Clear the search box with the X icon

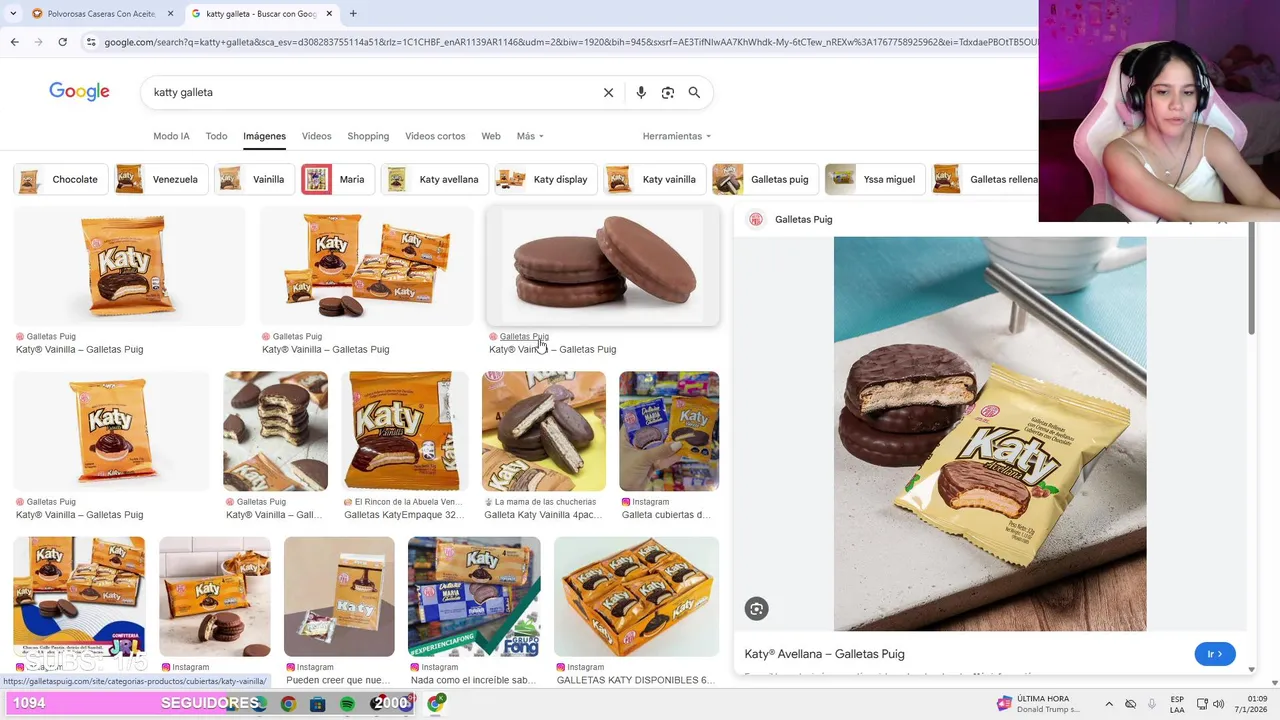pos(608,92)
